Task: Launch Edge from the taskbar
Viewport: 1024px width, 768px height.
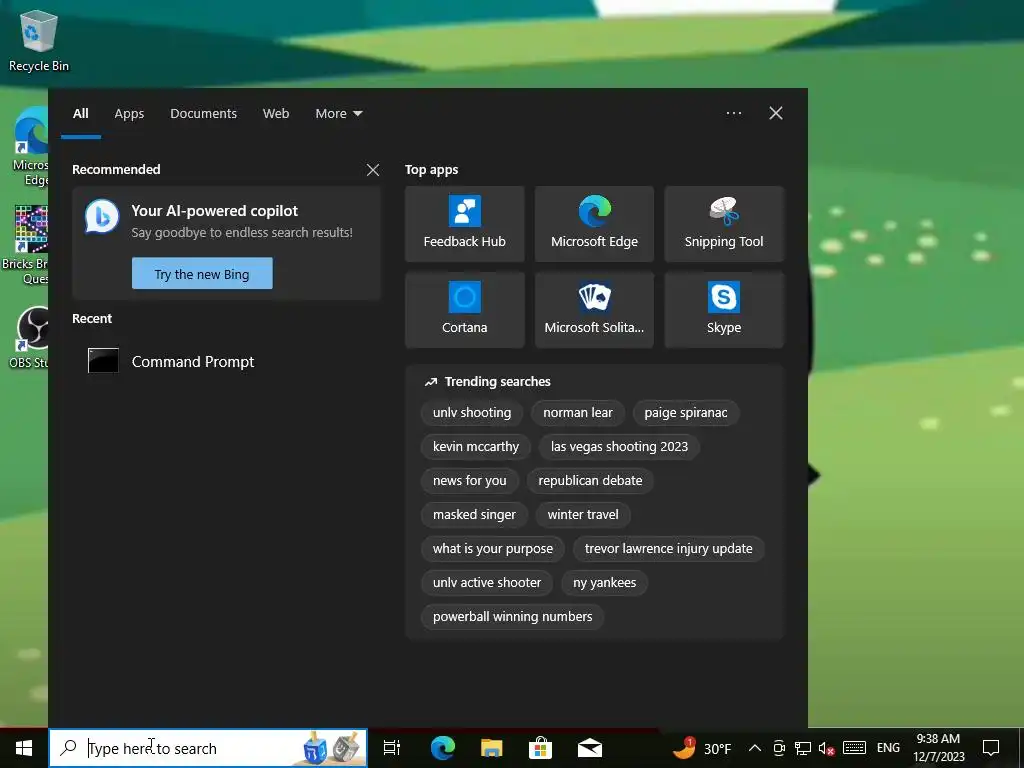Action: tap(443, 748)
